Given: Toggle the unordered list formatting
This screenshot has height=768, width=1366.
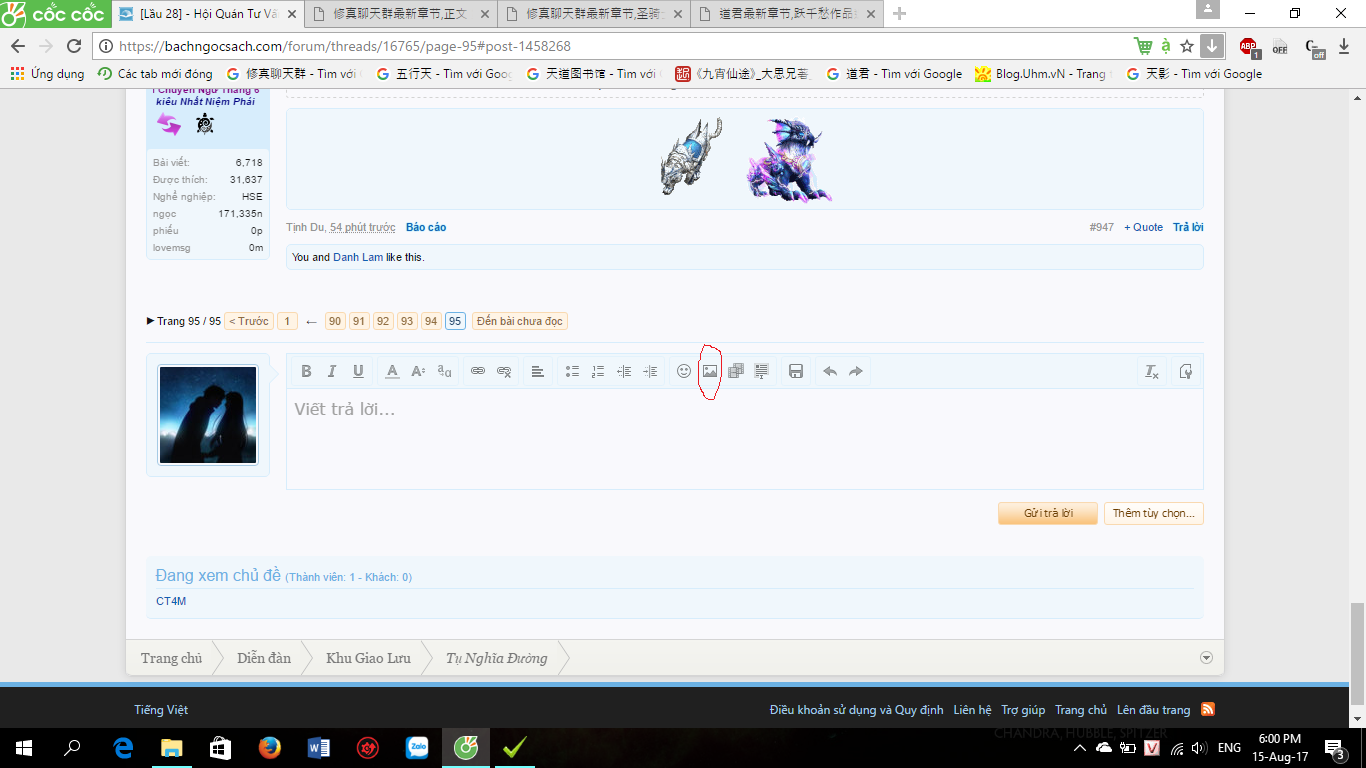Looking at the screenshot, I should [x=572, y=371].
